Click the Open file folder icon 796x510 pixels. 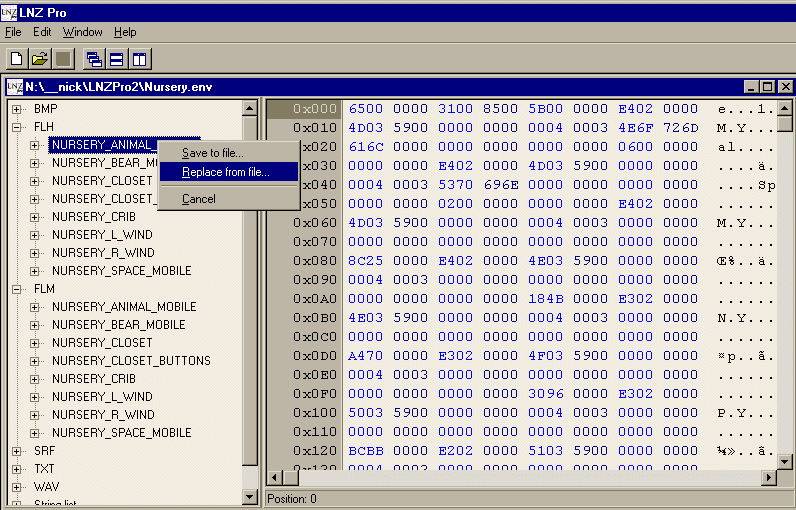pos(39,59)
